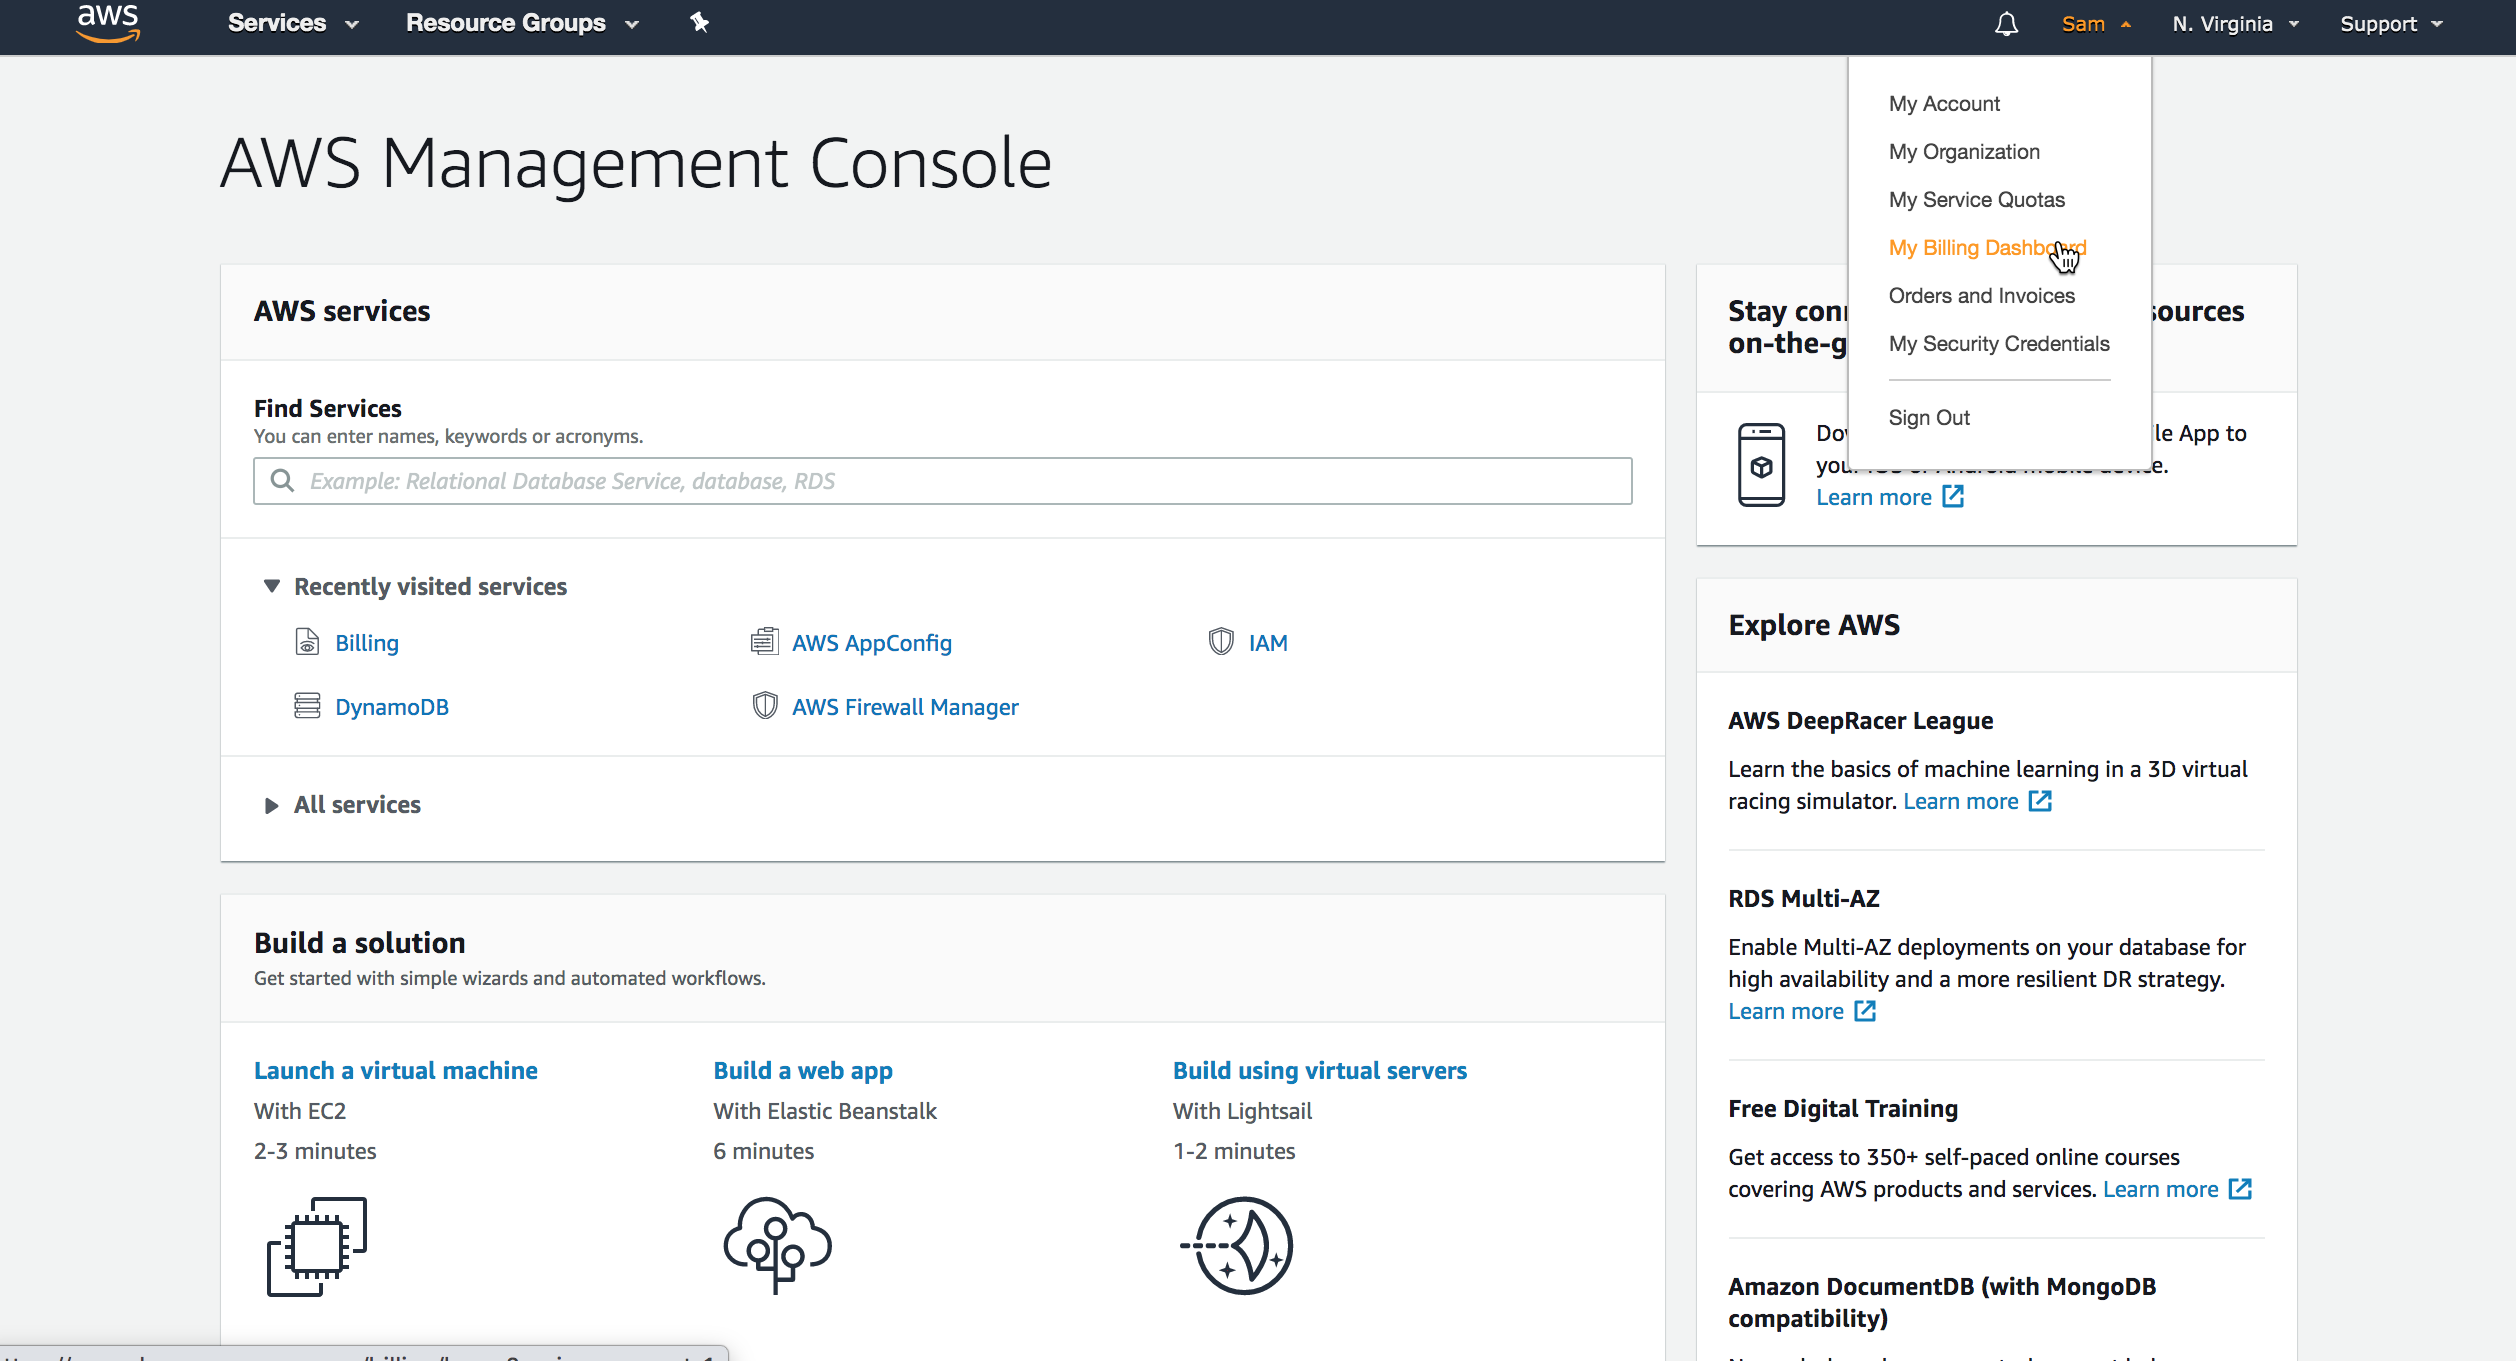Image resolution: width=2516 pixels, height=1361 pixels.
Task: Click the 'With EC2' text
Action: point(299,1111)
